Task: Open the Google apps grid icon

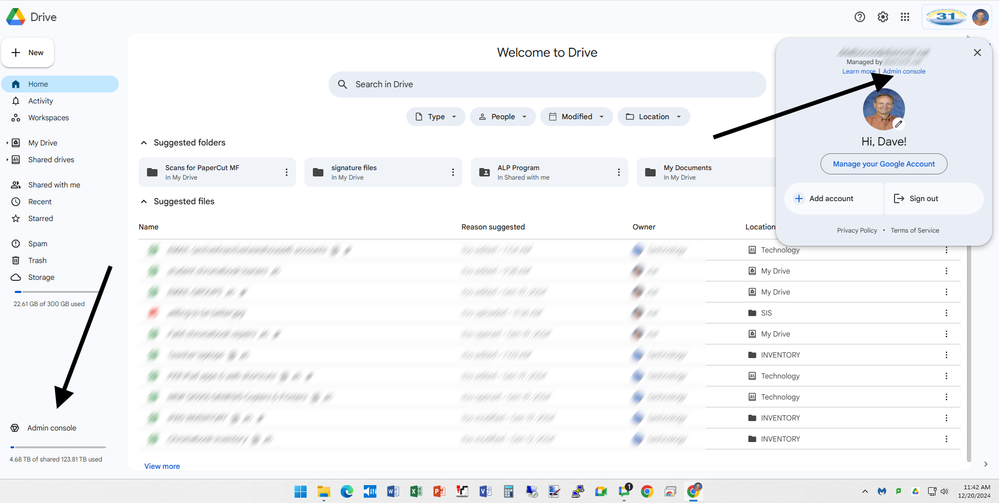Action: 905,17
